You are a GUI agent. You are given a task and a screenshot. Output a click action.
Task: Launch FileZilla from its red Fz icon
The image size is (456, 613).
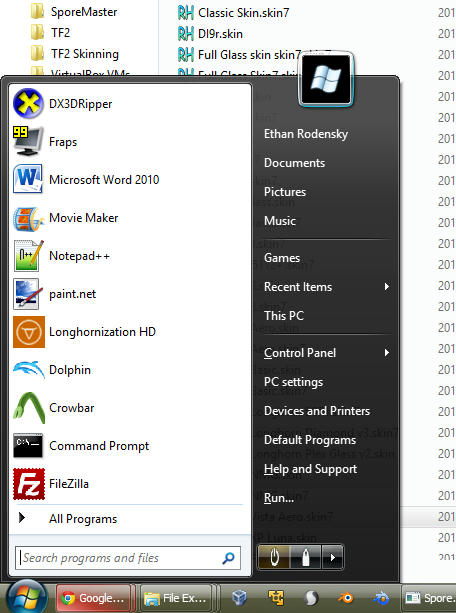point(29,484)
